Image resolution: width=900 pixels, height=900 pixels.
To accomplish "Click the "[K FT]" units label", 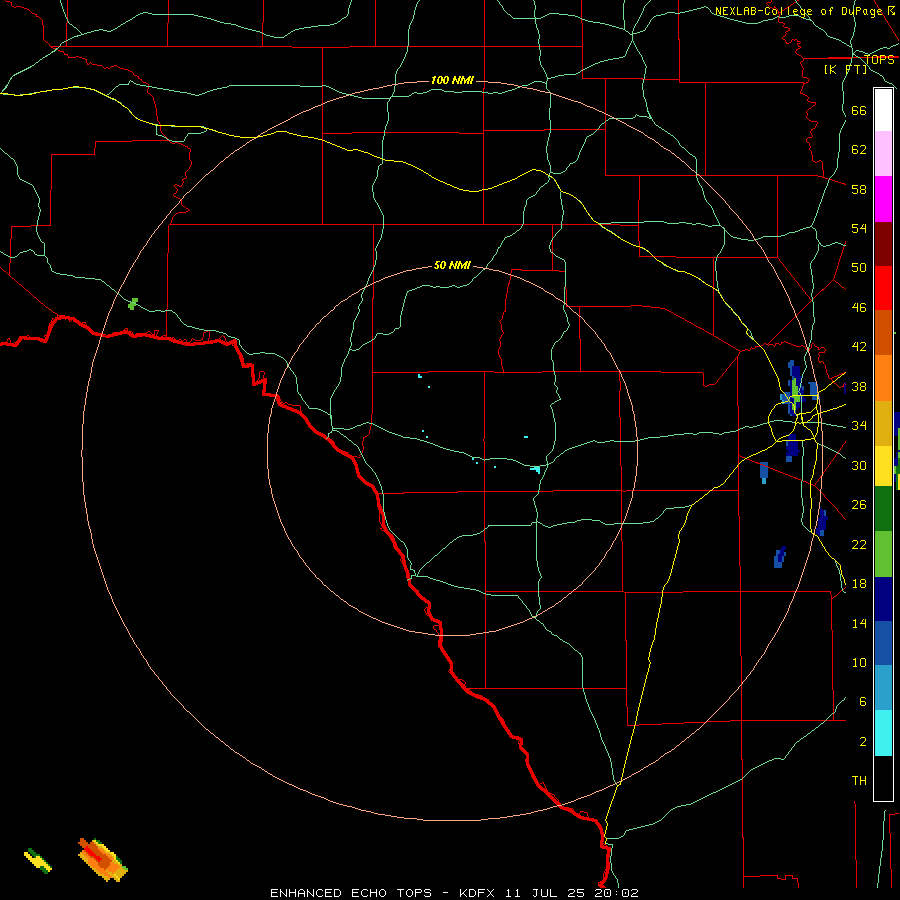I will click(845, 69).
